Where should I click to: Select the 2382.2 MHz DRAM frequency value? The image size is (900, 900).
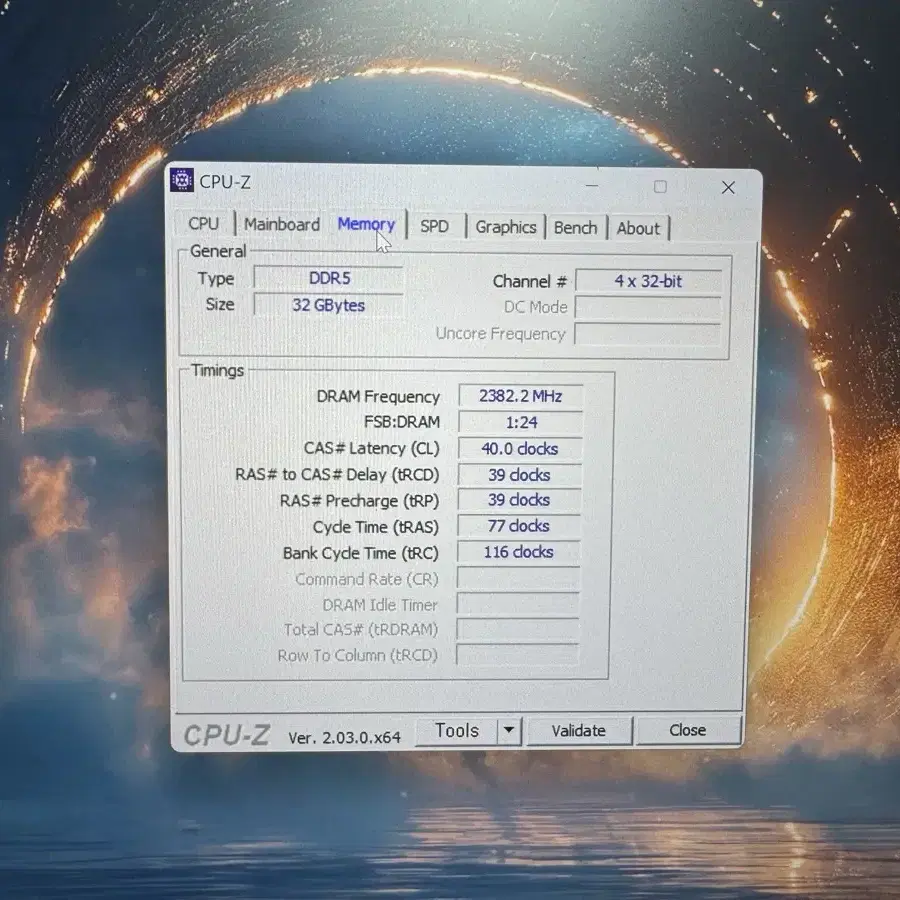(x=521, y=396)
